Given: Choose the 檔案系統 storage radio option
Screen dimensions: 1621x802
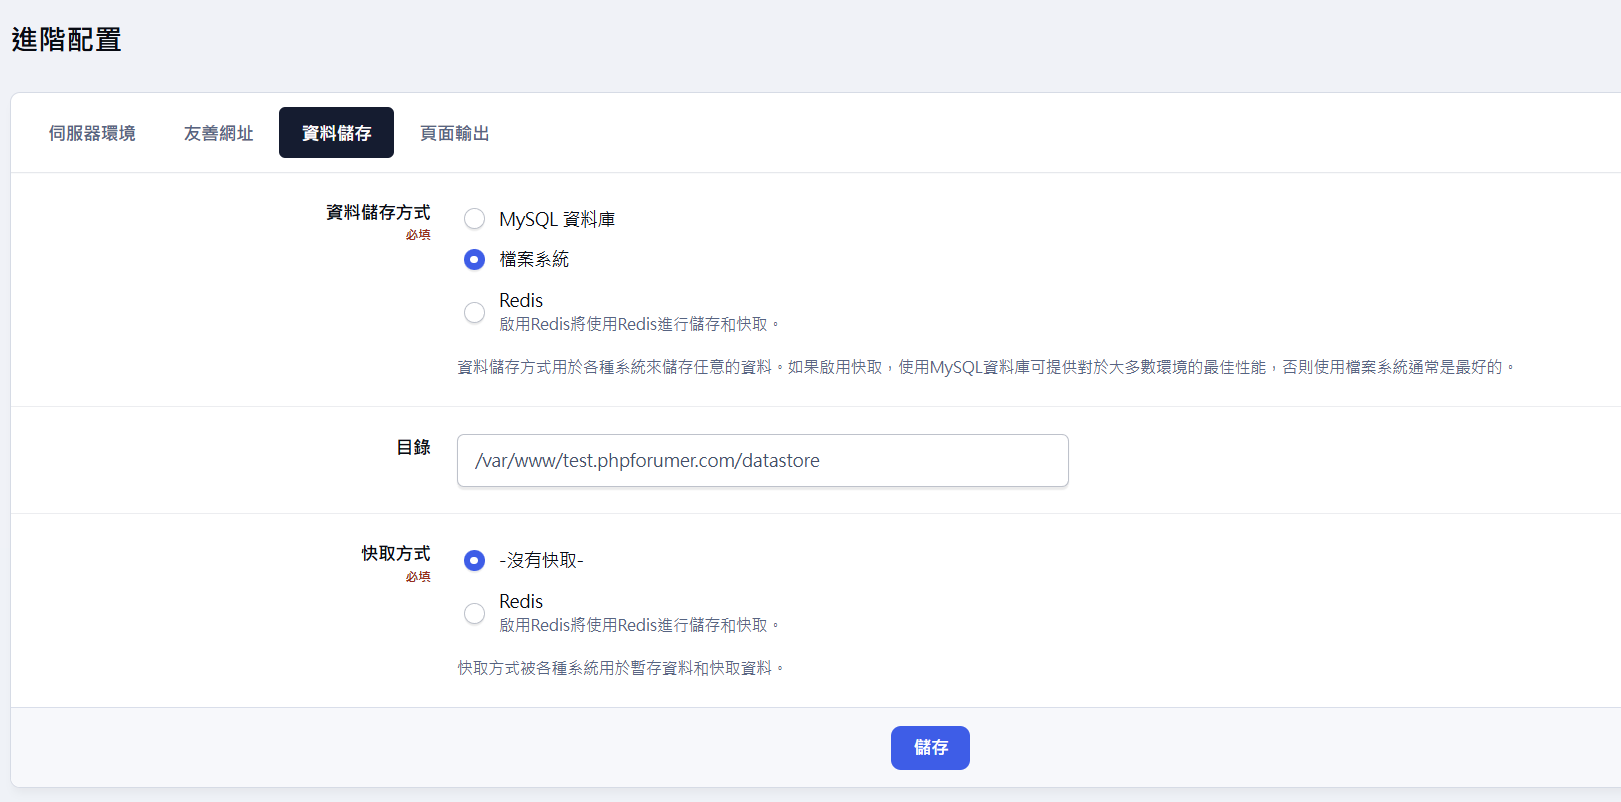Looking at the screenshot, I should click(x=474, y=260).
